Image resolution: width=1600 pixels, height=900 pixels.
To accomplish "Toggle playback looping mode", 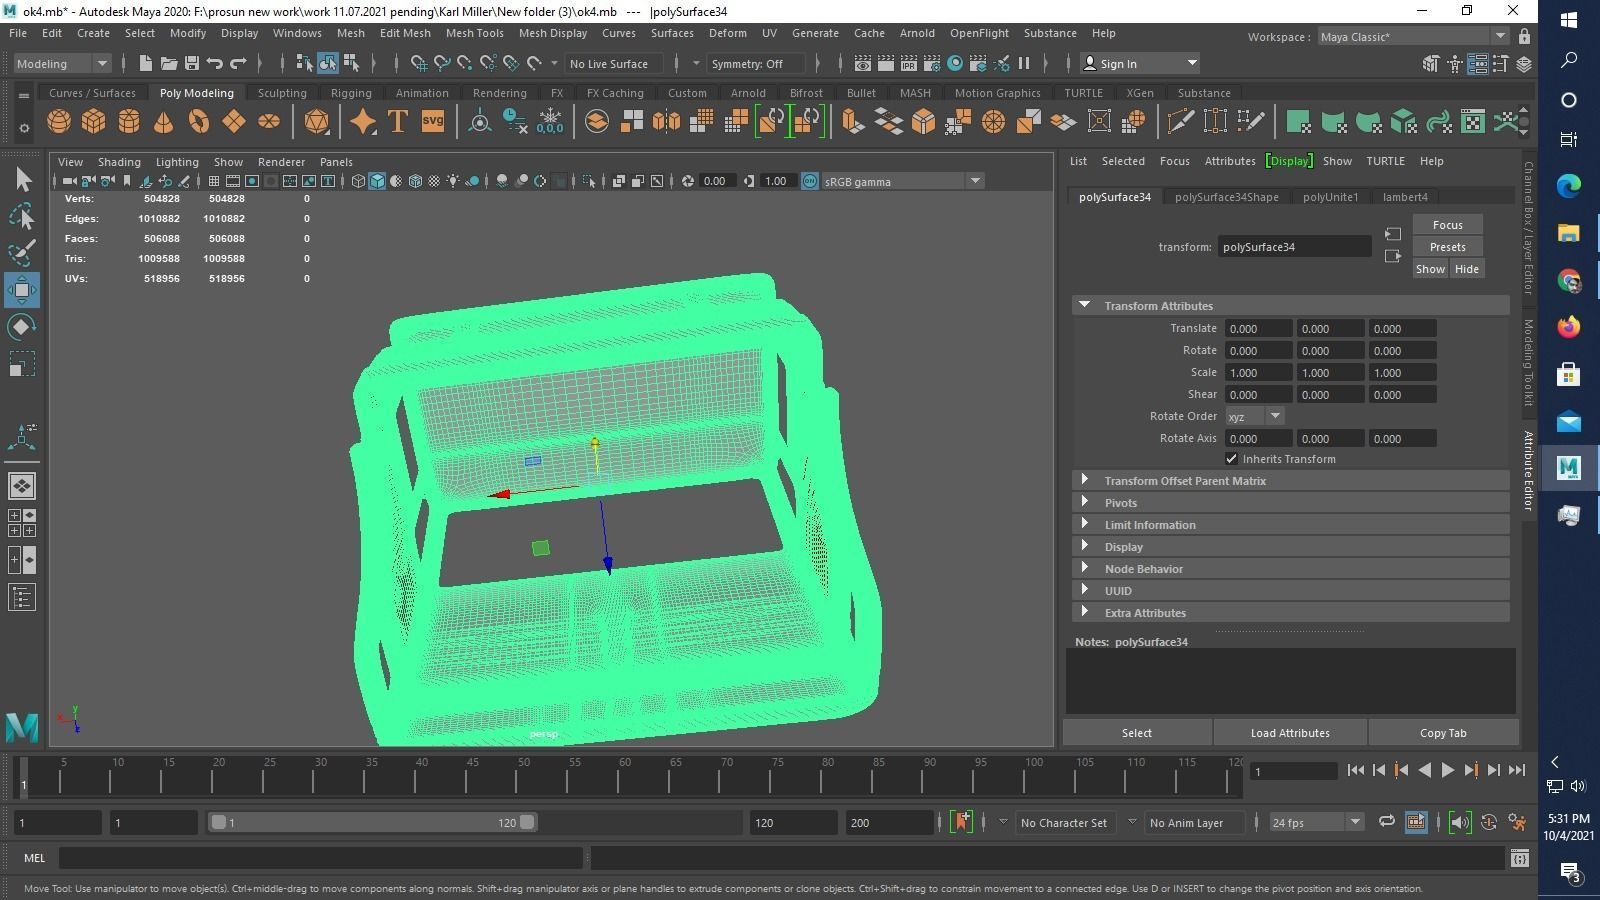I will (1386, 822).
